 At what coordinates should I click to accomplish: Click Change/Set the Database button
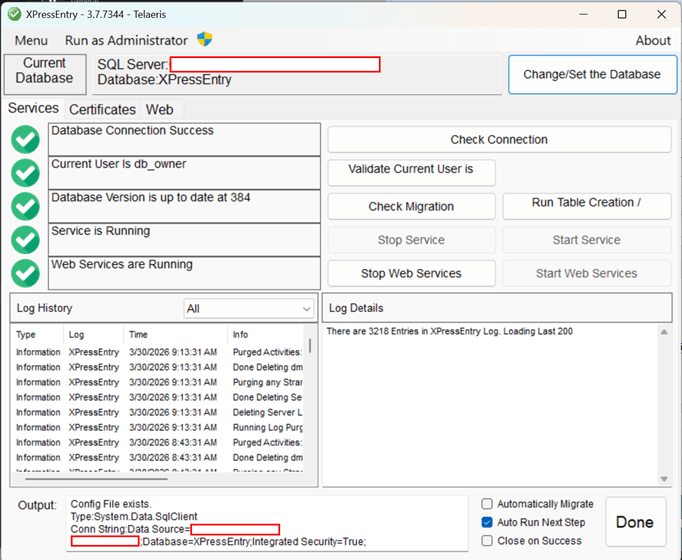[x=592, y=74]
